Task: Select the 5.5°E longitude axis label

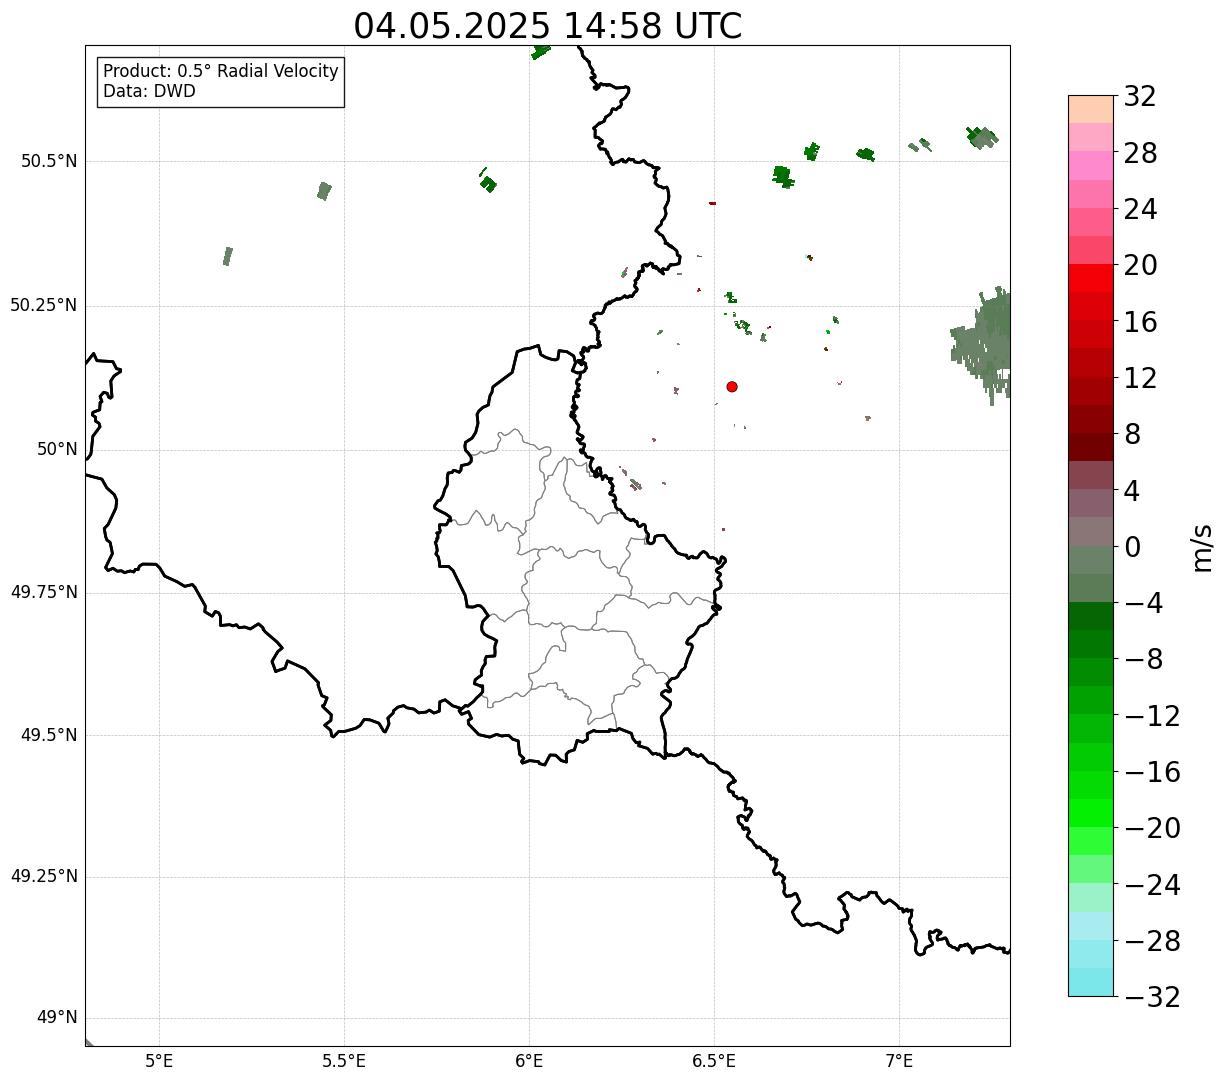Action: pyautogui.click(x=344, y=1060)
